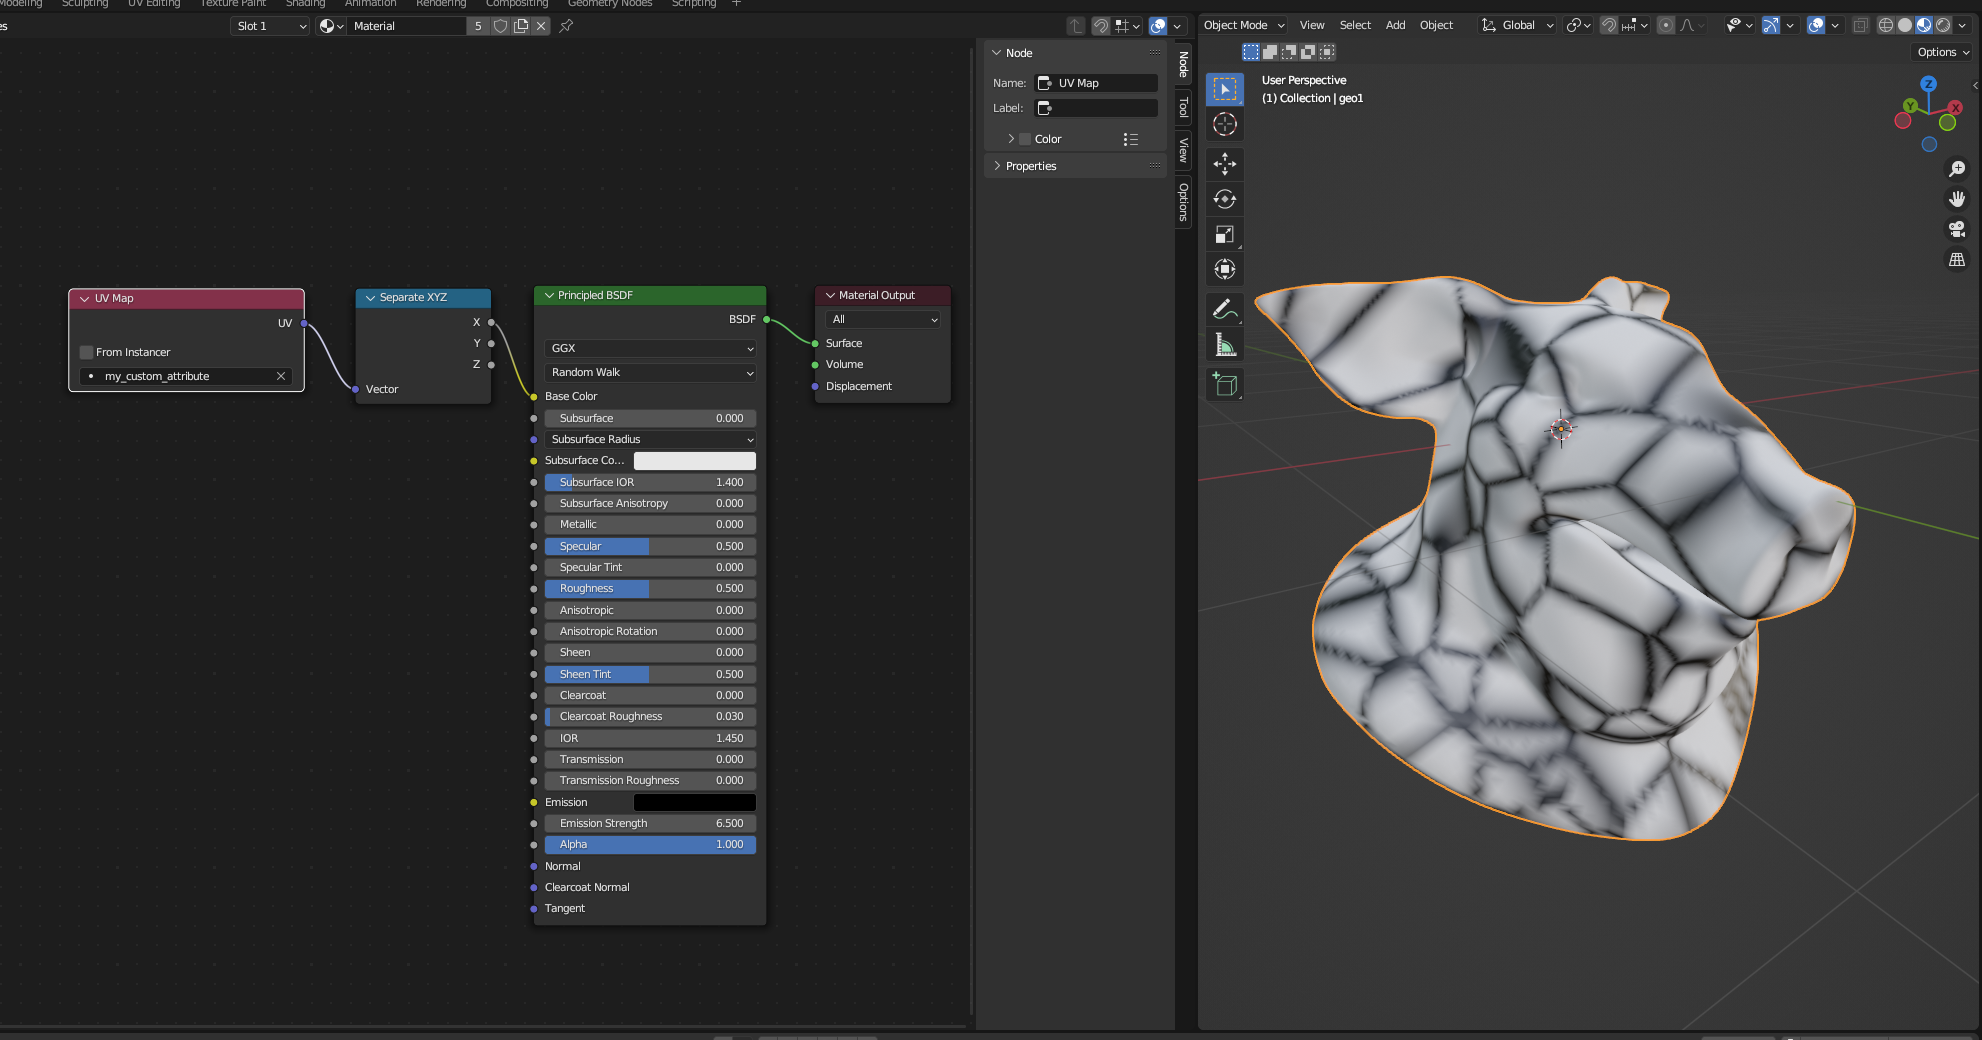The image size is (1982, 1040).
Task: Open the GGX distribution dropdown
Action: click(649, 348)
